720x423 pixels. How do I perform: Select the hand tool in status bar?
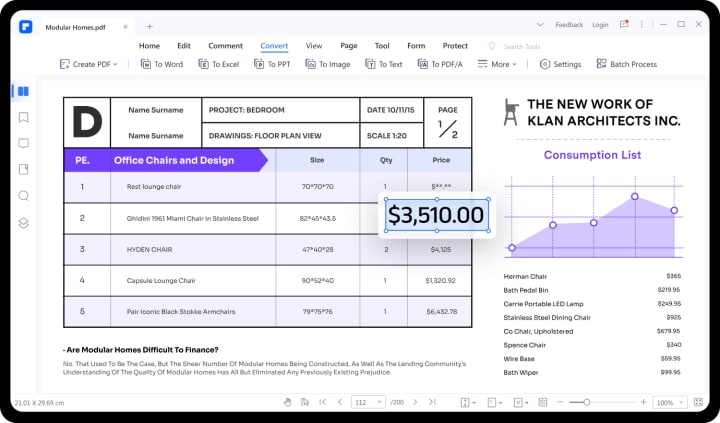click(287, 402)
